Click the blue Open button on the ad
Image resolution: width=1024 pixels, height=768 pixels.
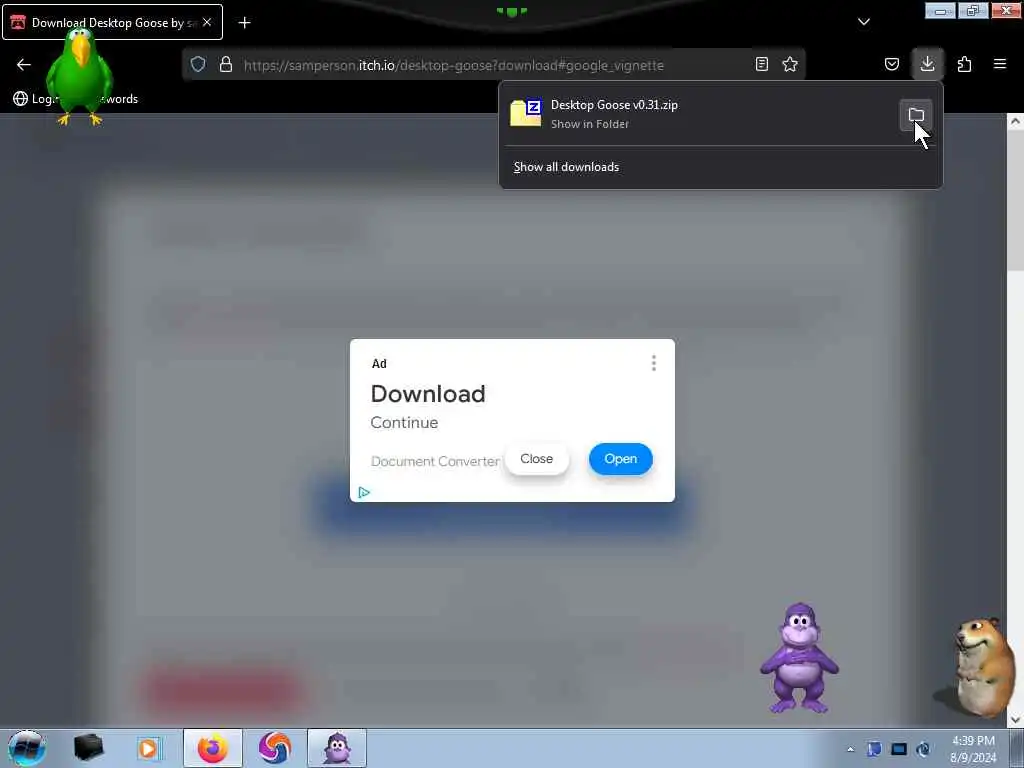click(x=620, y=459)
